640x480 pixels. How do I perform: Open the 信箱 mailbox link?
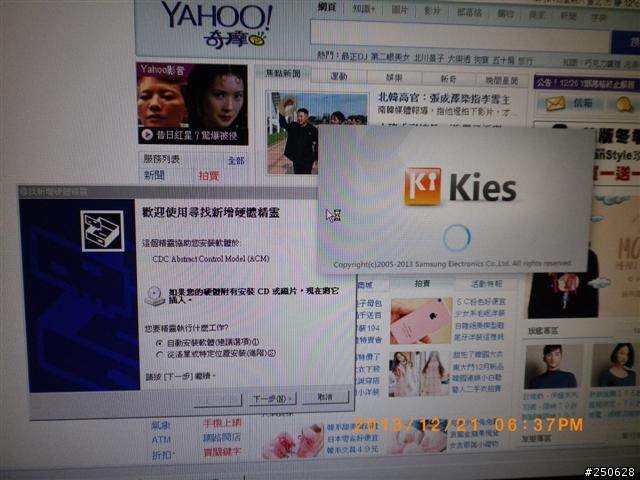582,103
